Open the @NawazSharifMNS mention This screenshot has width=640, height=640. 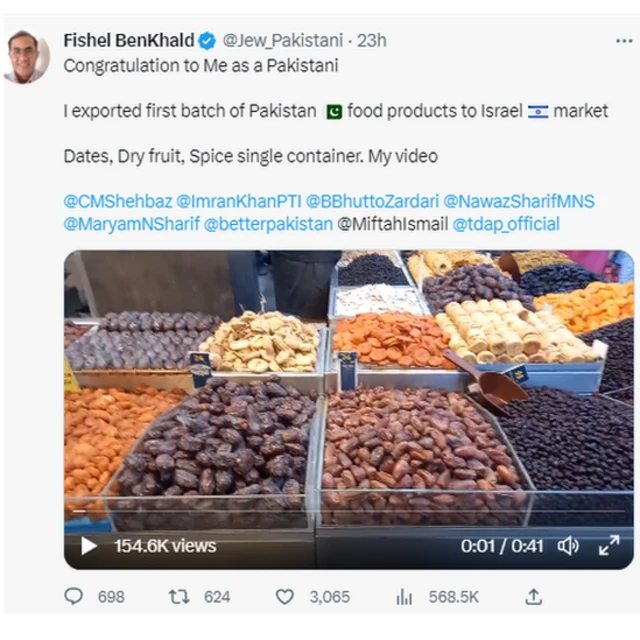pos(519,201)
